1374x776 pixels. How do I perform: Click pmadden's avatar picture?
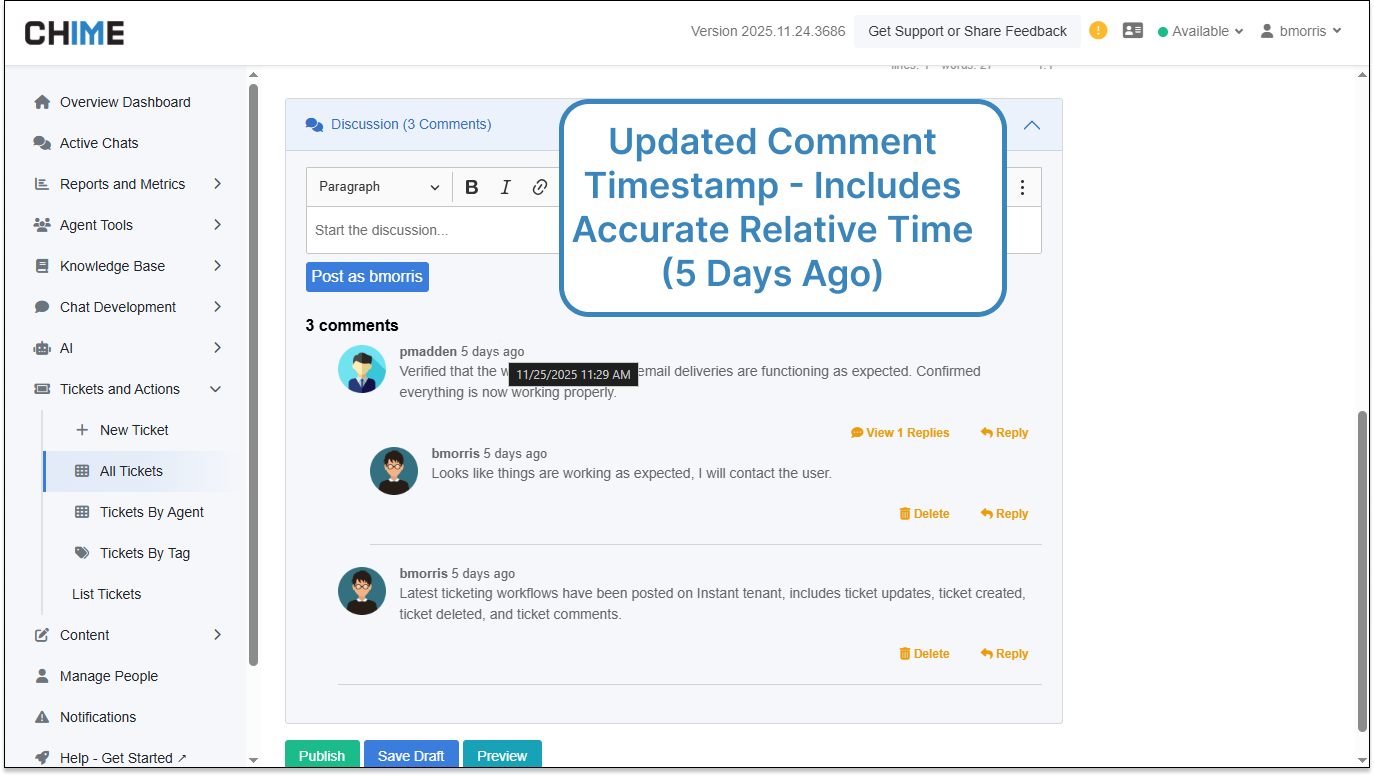point(362,369)
